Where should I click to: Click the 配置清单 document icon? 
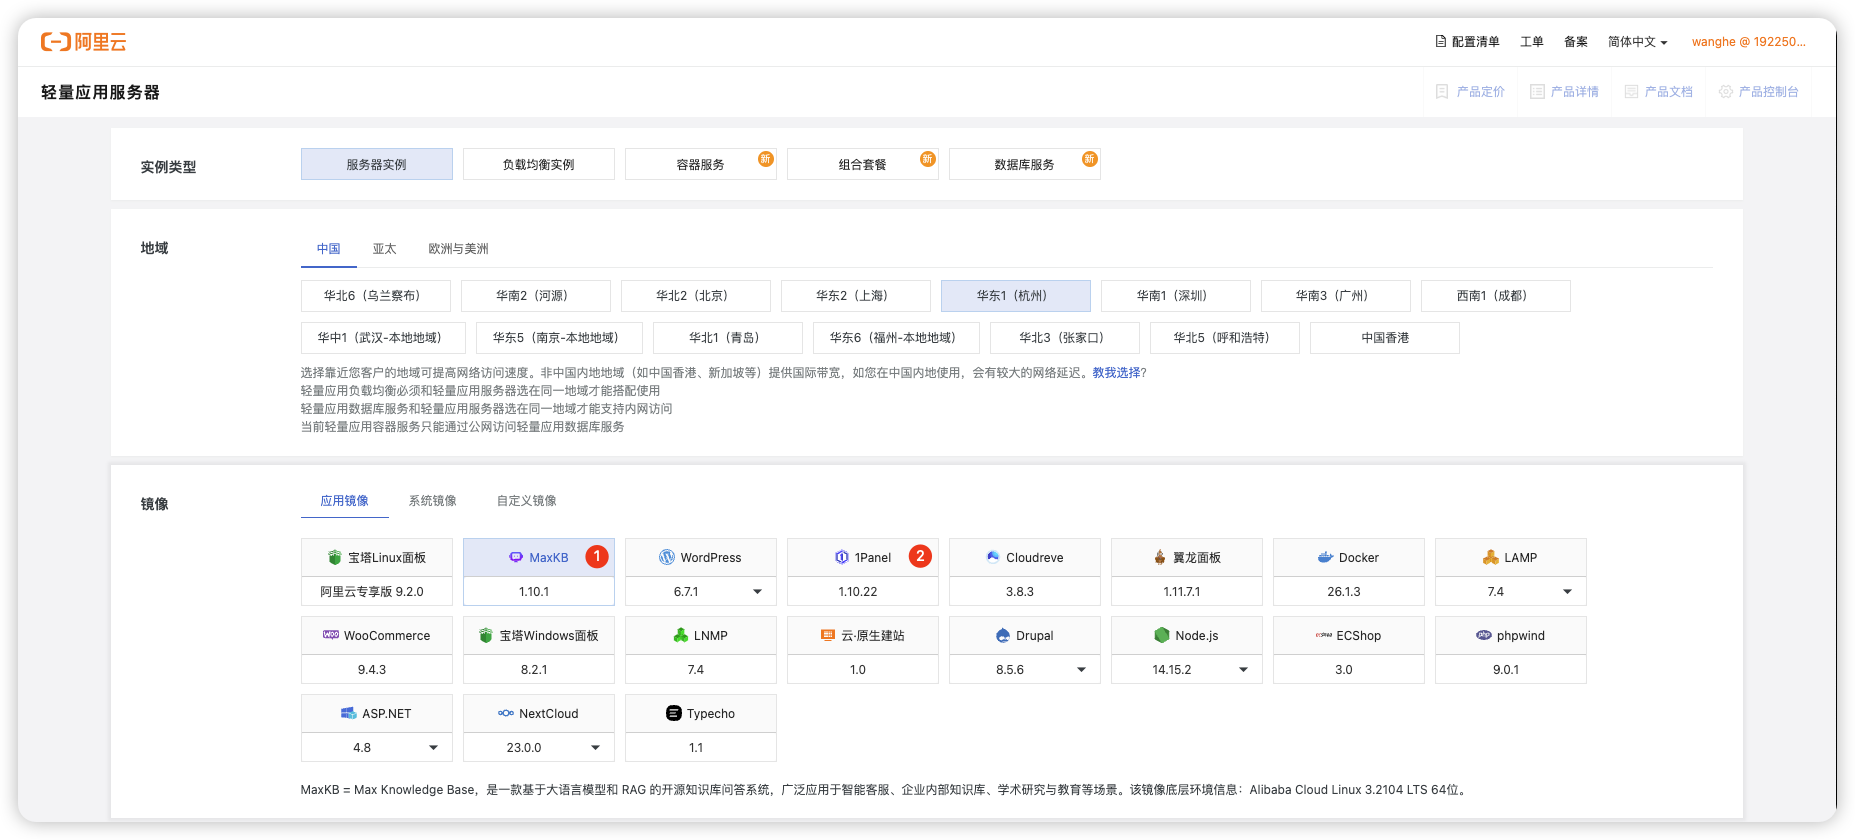(1440, 42)
